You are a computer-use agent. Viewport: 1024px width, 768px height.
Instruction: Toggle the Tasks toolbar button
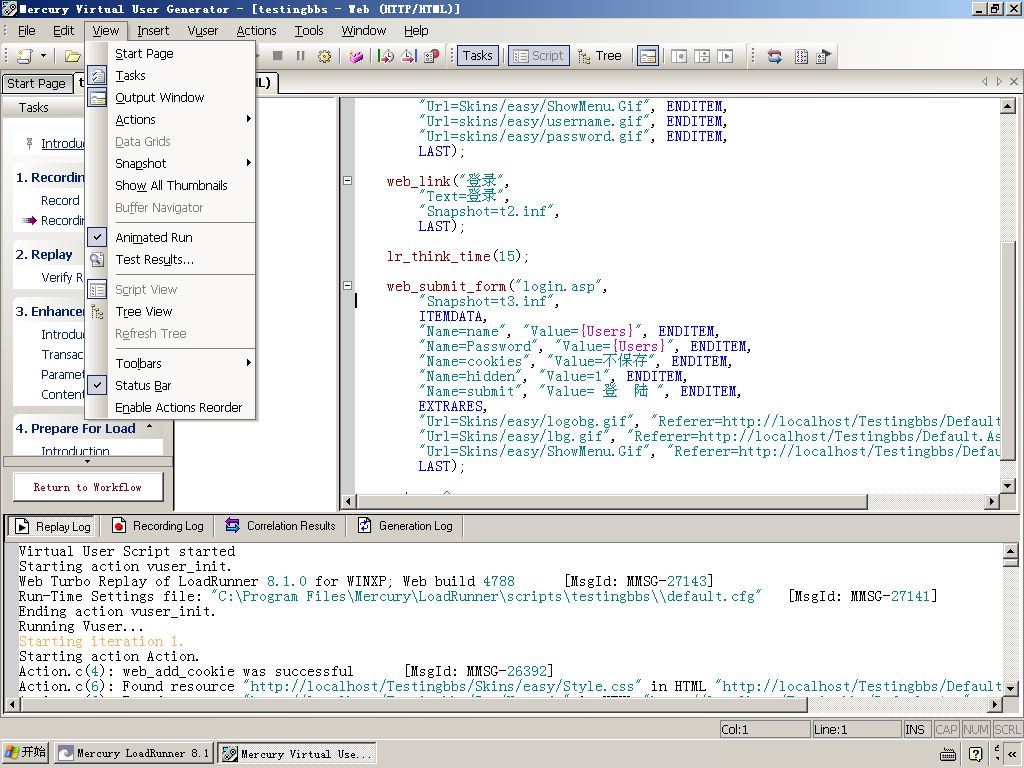coord(477,56)
